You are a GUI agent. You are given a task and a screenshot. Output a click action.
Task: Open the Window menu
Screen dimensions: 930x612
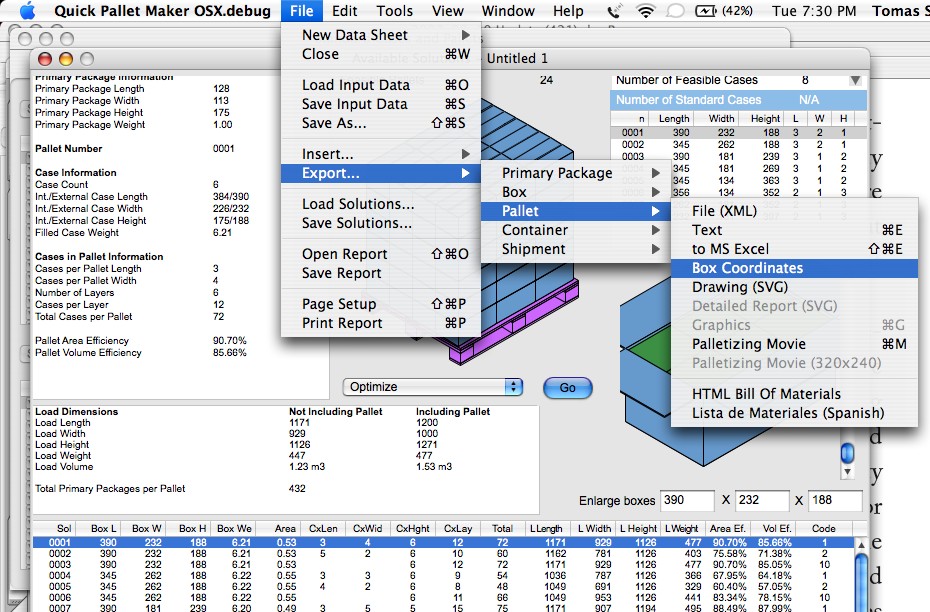[508, 11]
